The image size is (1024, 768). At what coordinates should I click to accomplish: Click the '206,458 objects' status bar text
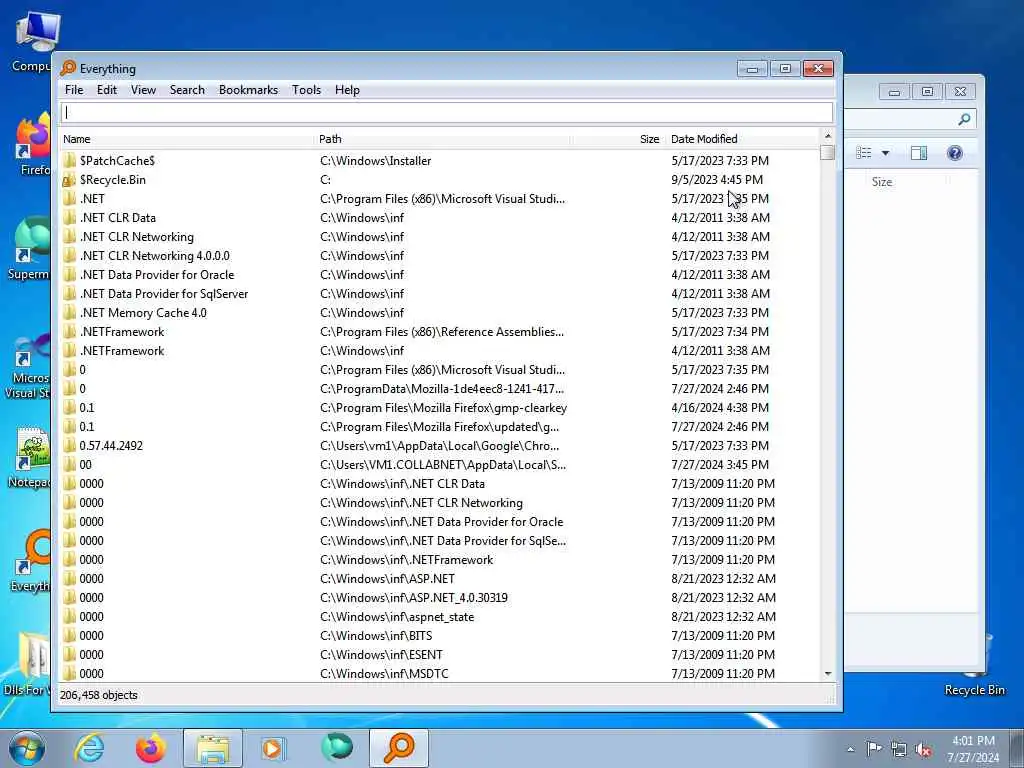(x=99, y=695)
